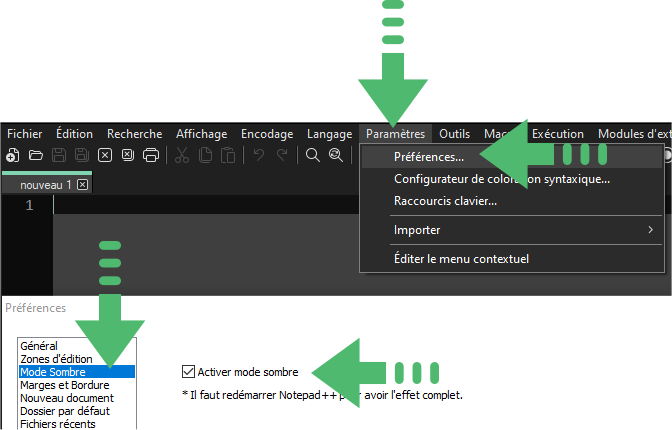Open the Langage menu

coord(329,134)
